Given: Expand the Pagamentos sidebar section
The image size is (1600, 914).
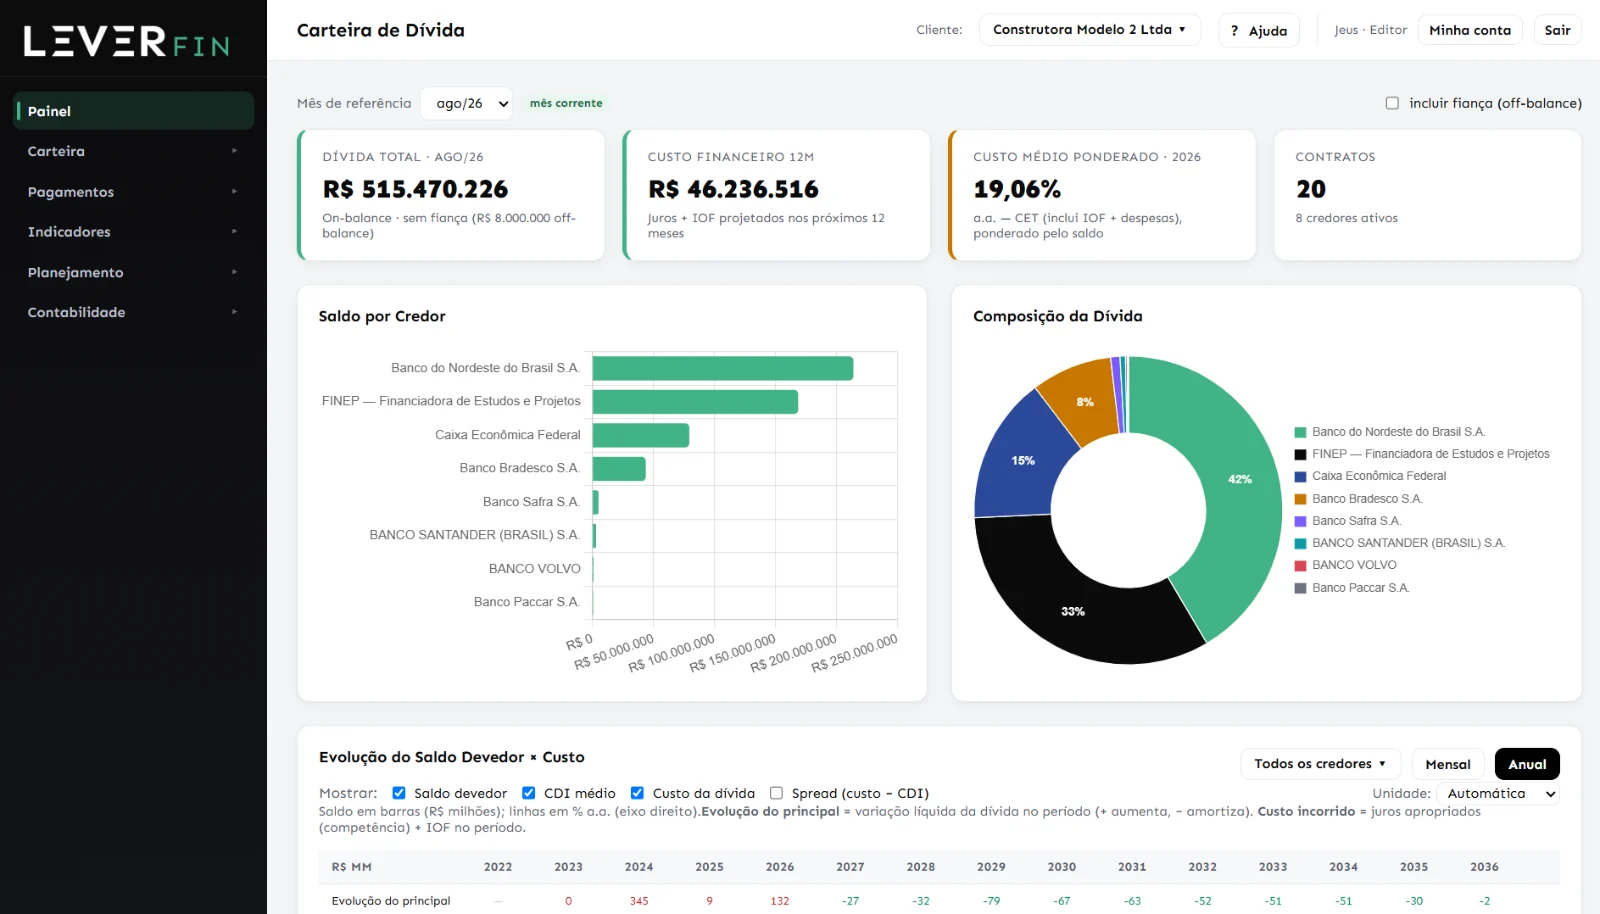Looking at the screenshot, I should [x=133, y=192].
